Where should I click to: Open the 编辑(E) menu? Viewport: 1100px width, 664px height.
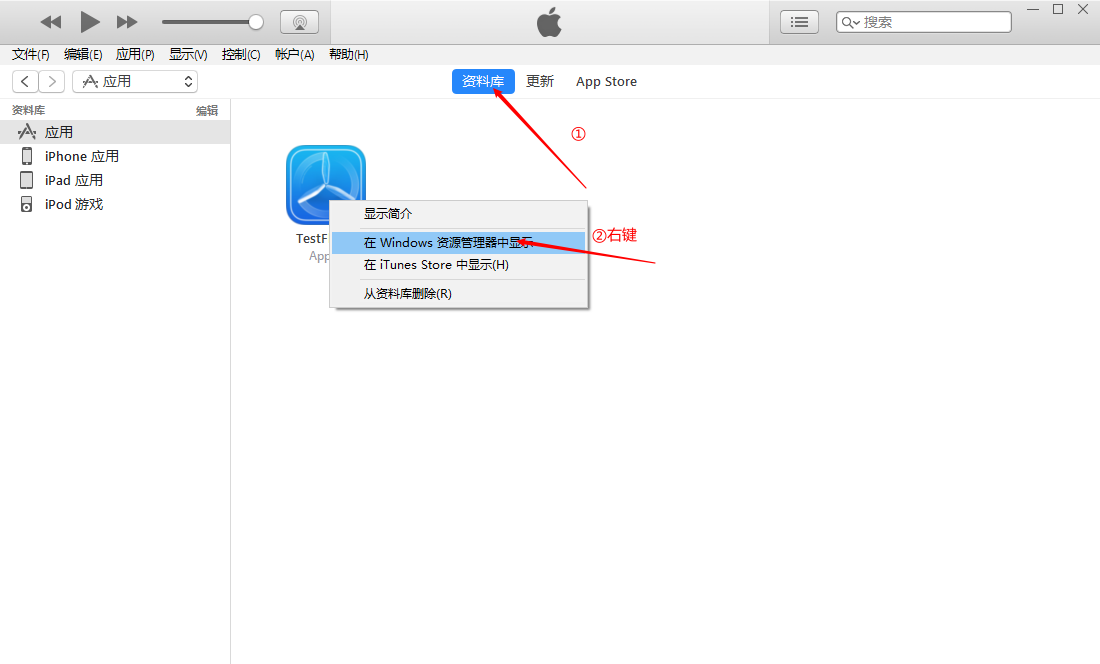83,55
